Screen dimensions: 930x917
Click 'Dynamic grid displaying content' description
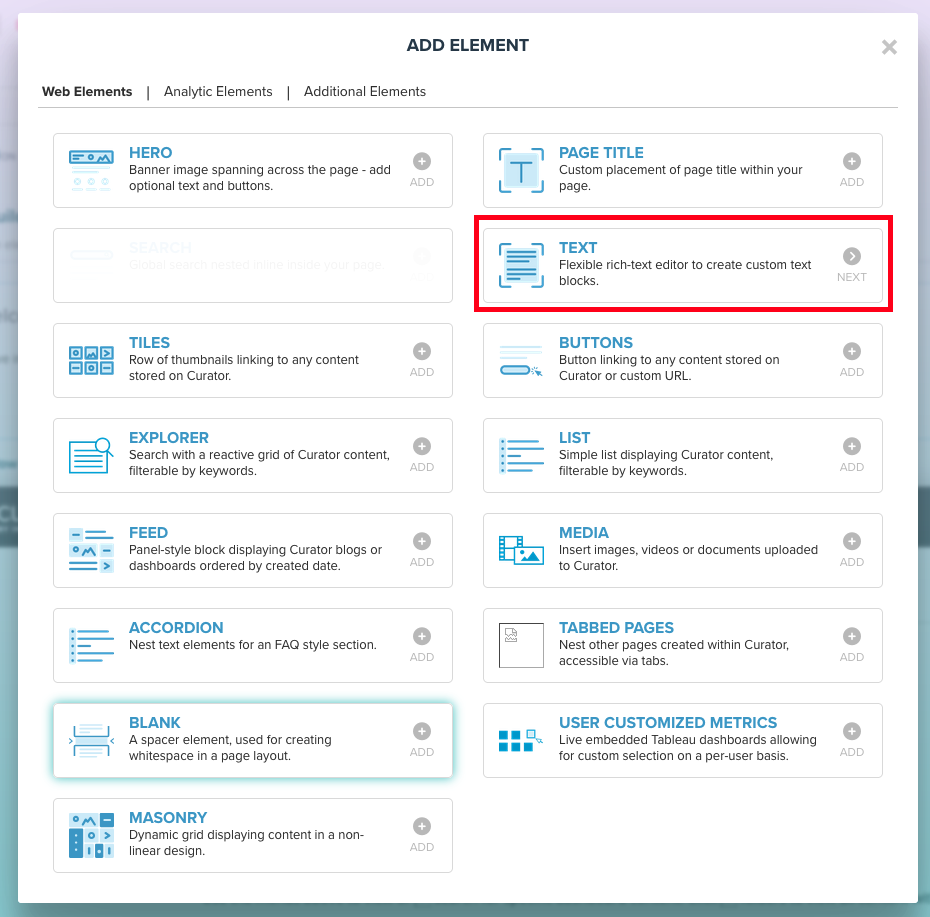(x=246, y=842)
